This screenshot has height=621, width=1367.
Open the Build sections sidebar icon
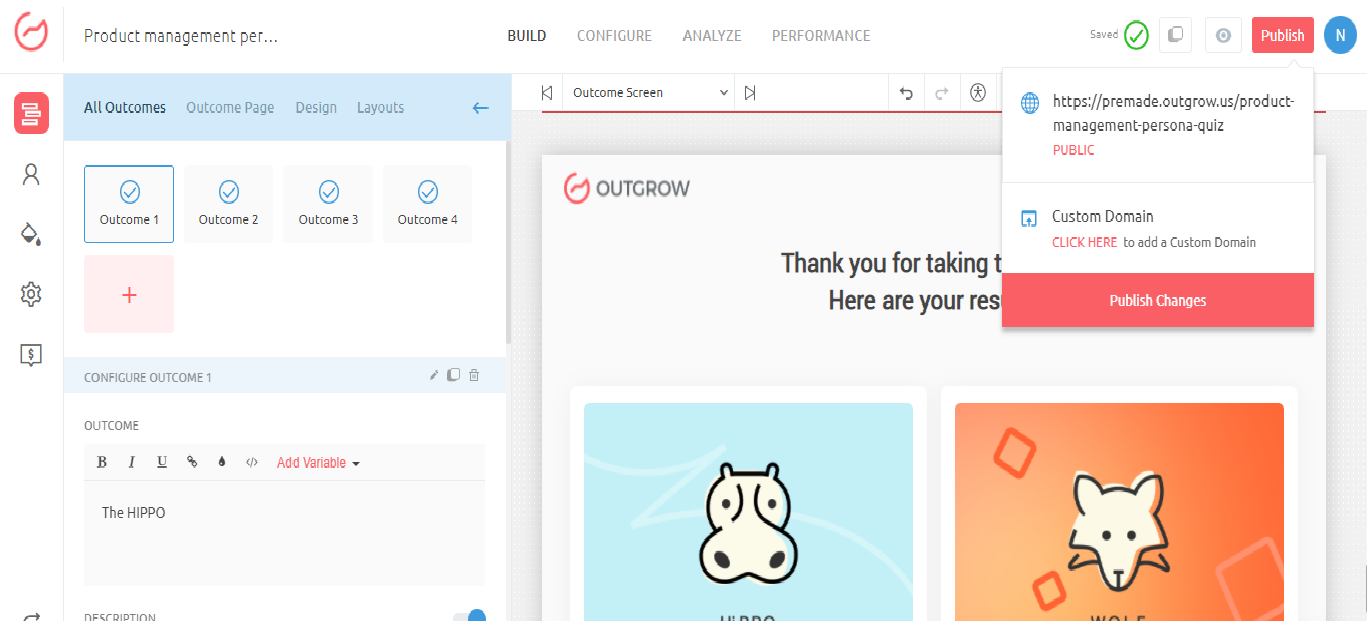tap(31, 113)
